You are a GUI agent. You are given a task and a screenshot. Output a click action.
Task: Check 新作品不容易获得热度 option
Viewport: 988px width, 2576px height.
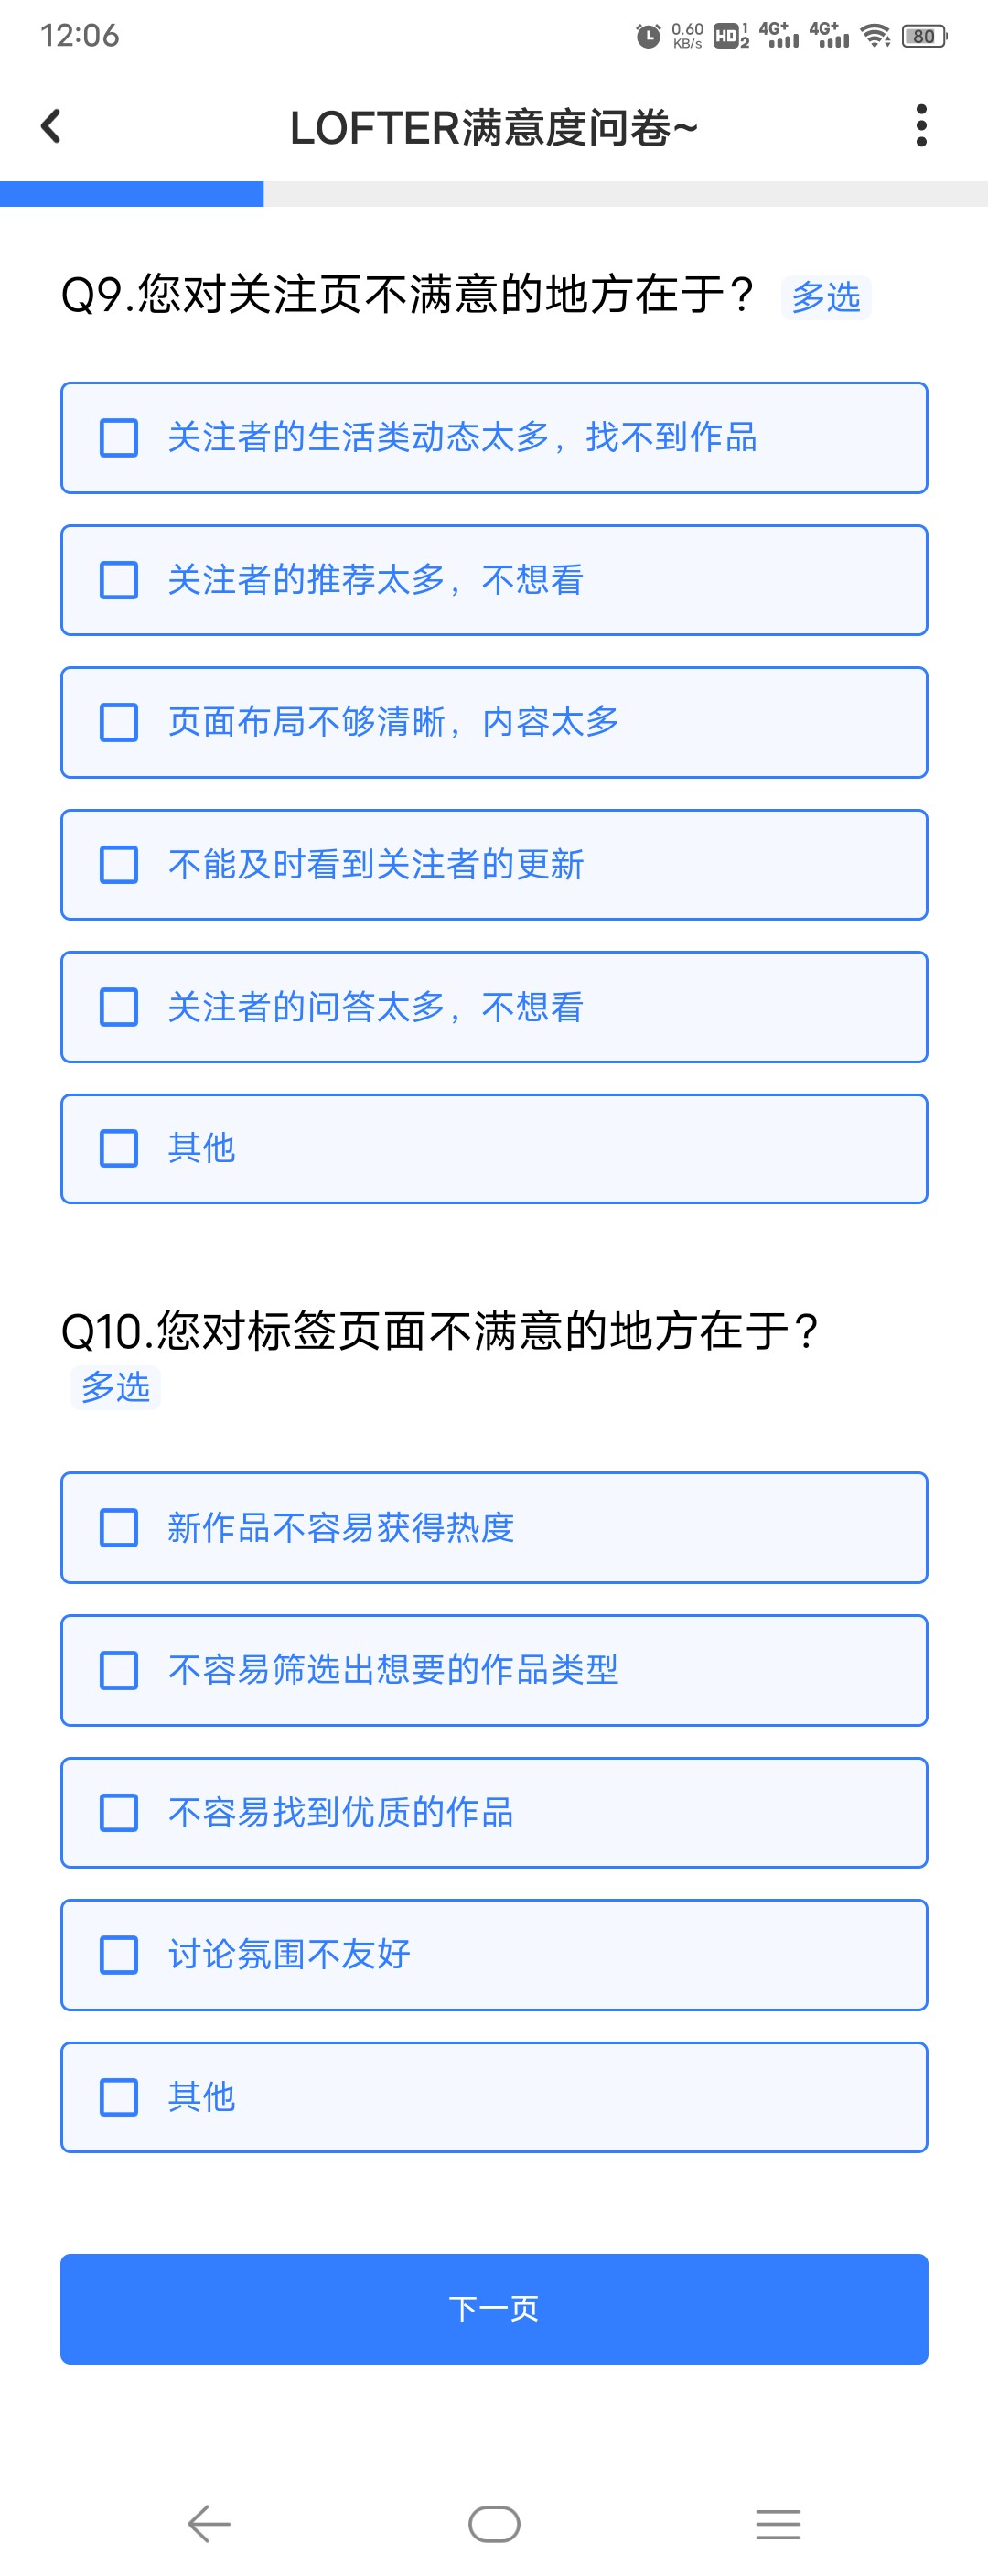494,1528
